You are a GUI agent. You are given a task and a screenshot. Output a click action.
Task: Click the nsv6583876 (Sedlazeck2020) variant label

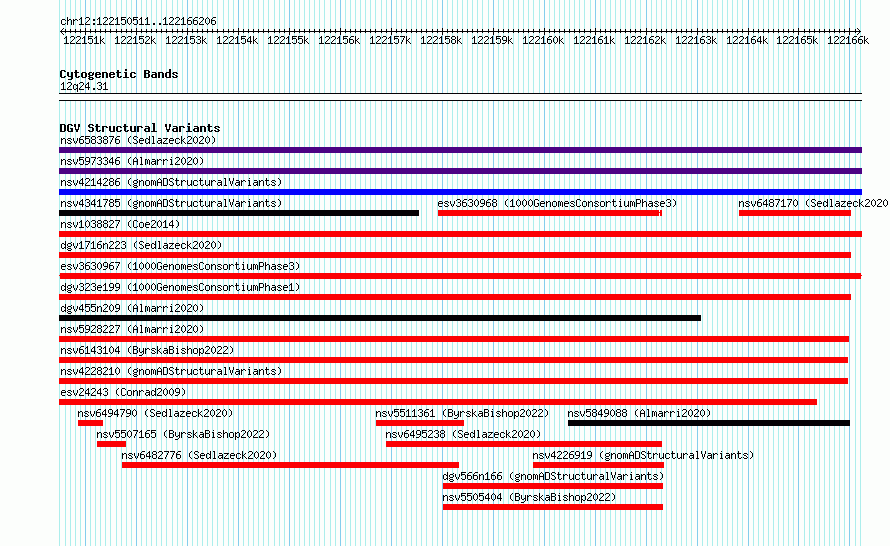(138, 140)
